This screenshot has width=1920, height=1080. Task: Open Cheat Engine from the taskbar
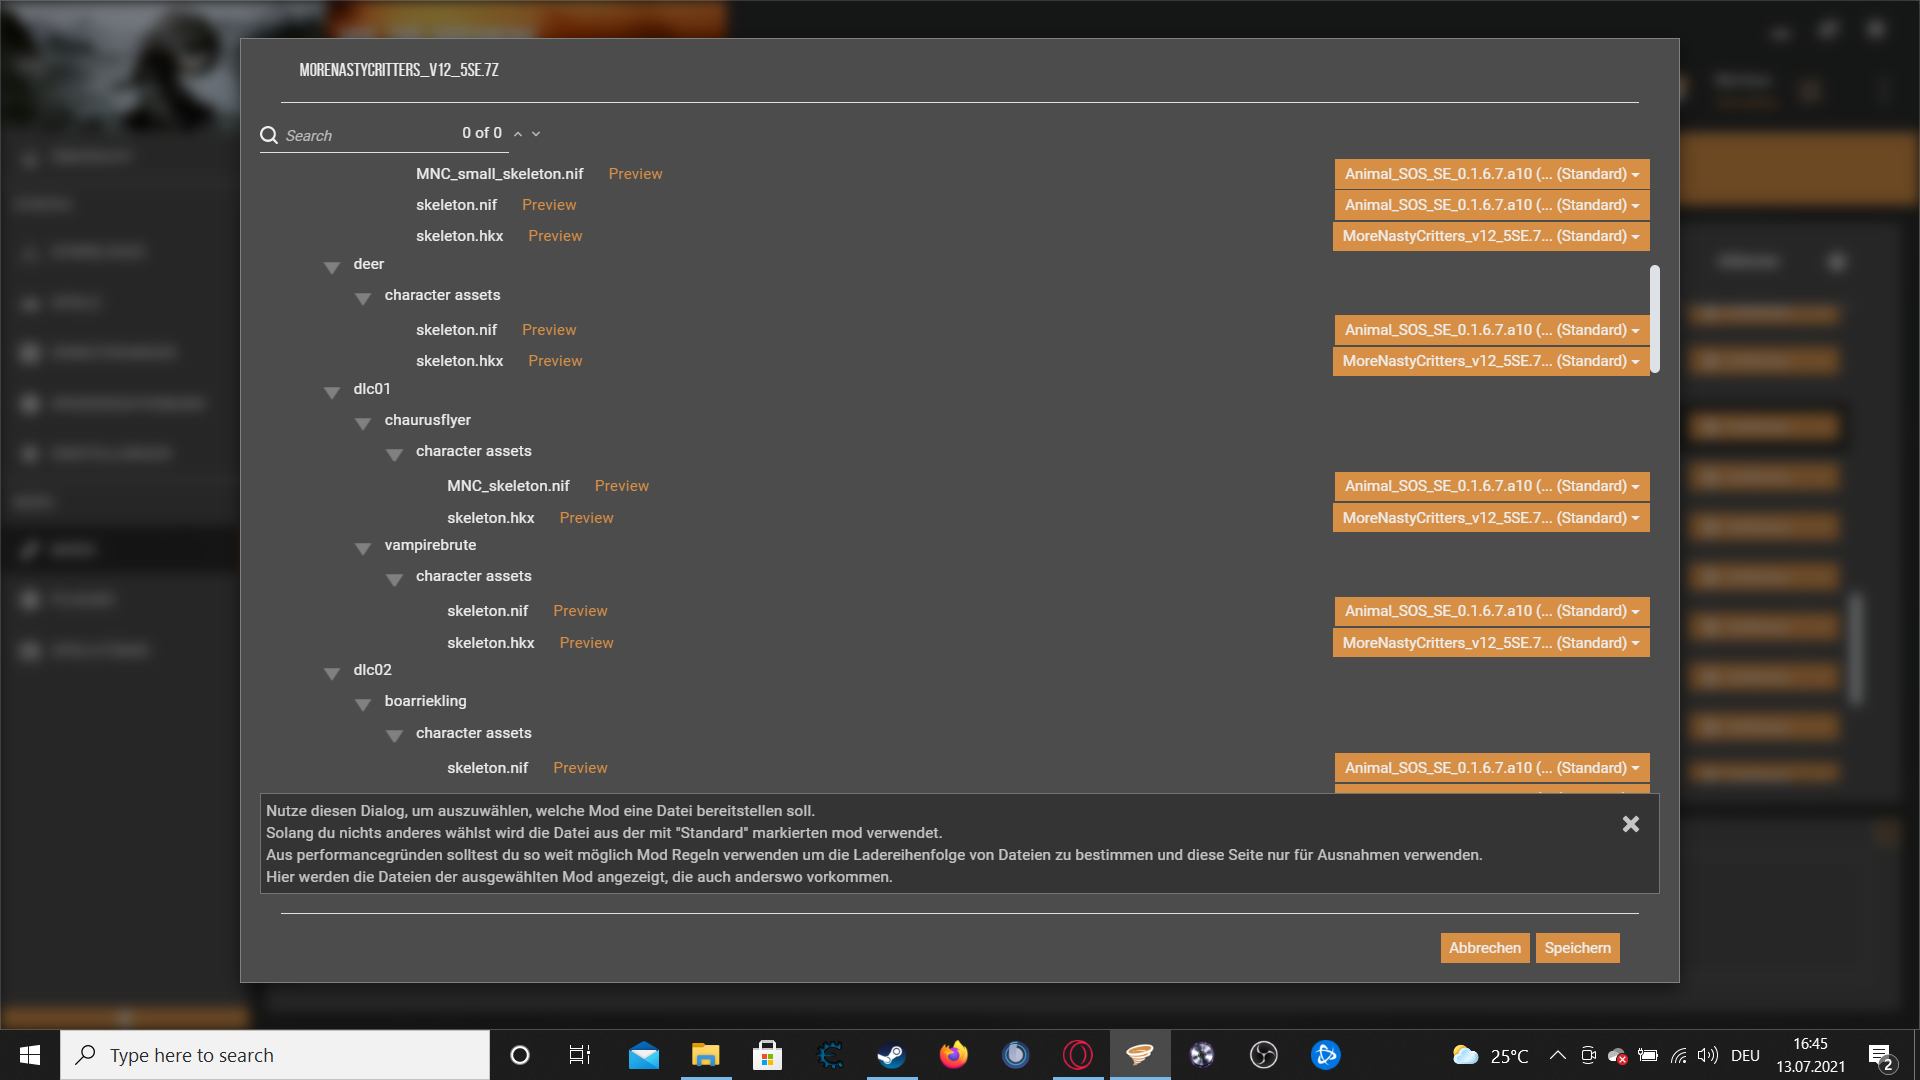pos(830,1055)
